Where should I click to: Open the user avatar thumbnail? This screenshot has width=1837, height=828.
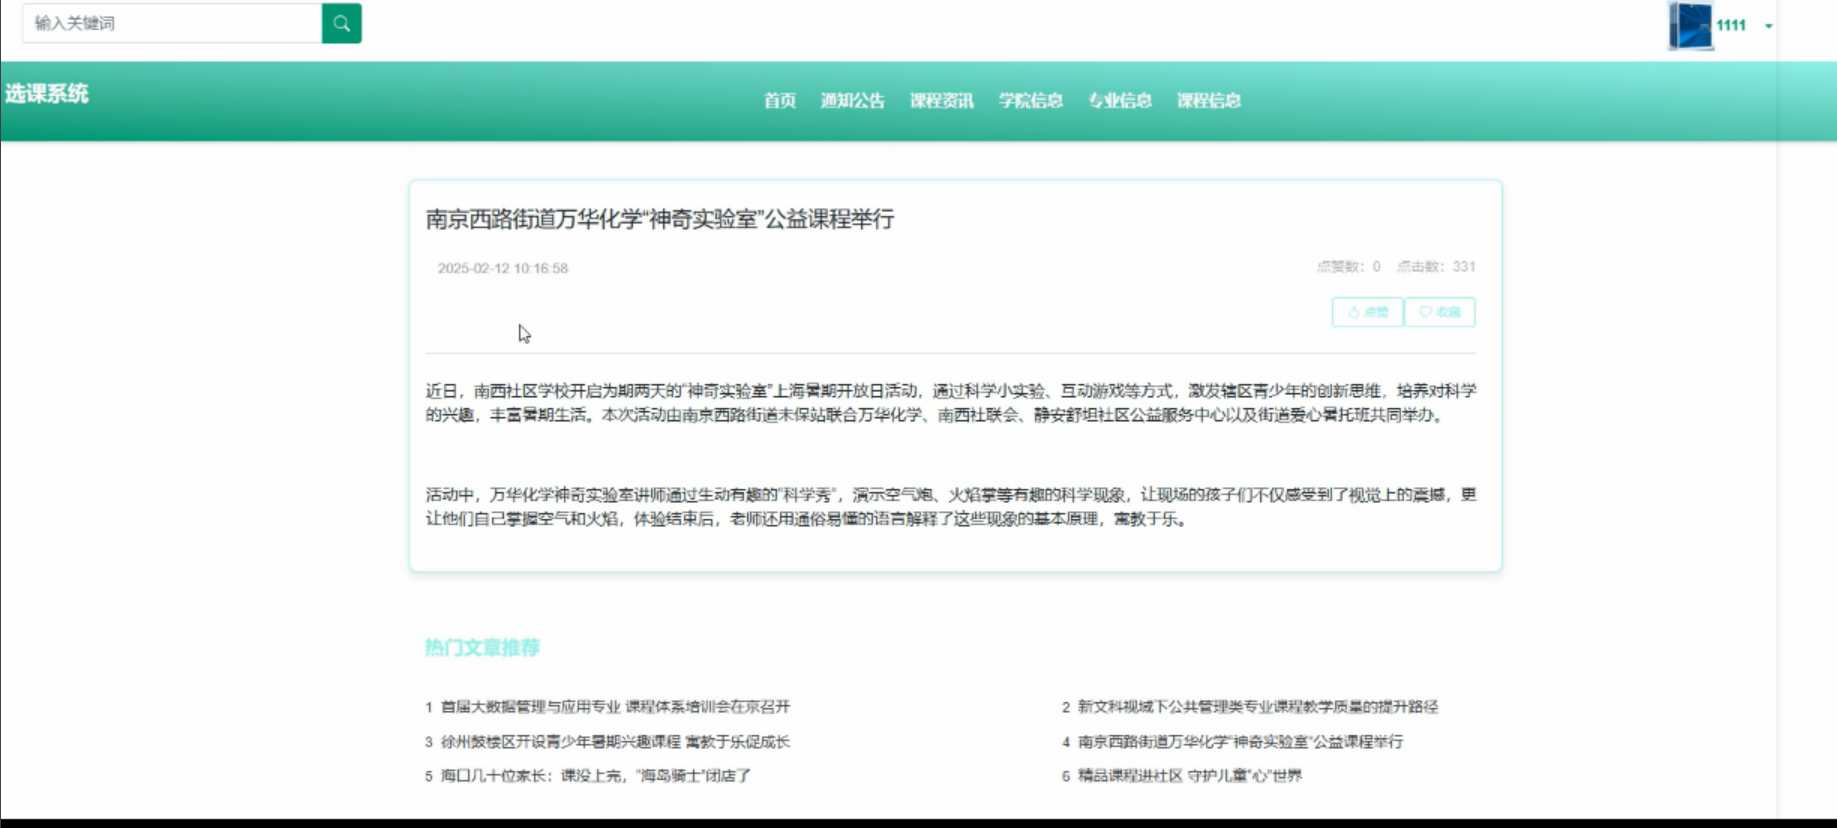(x=1690, y=26)
